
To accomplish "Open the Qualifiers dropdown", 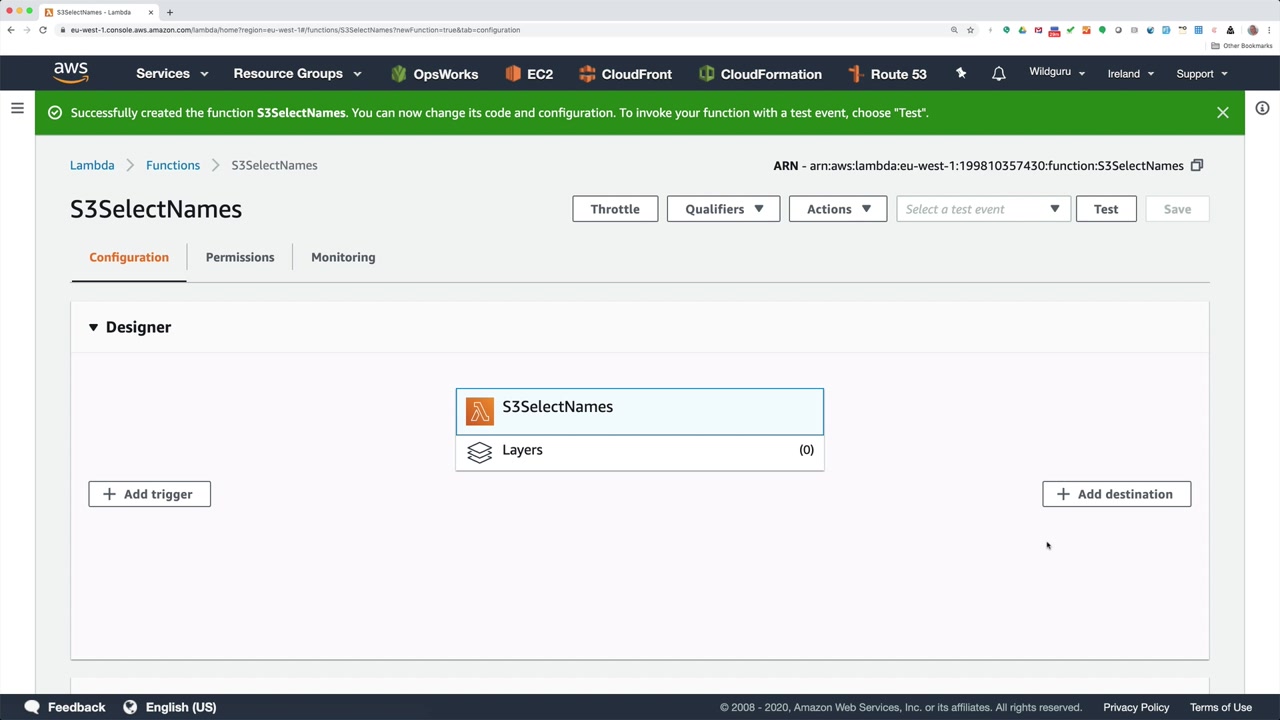I will (x=723, y=209).
